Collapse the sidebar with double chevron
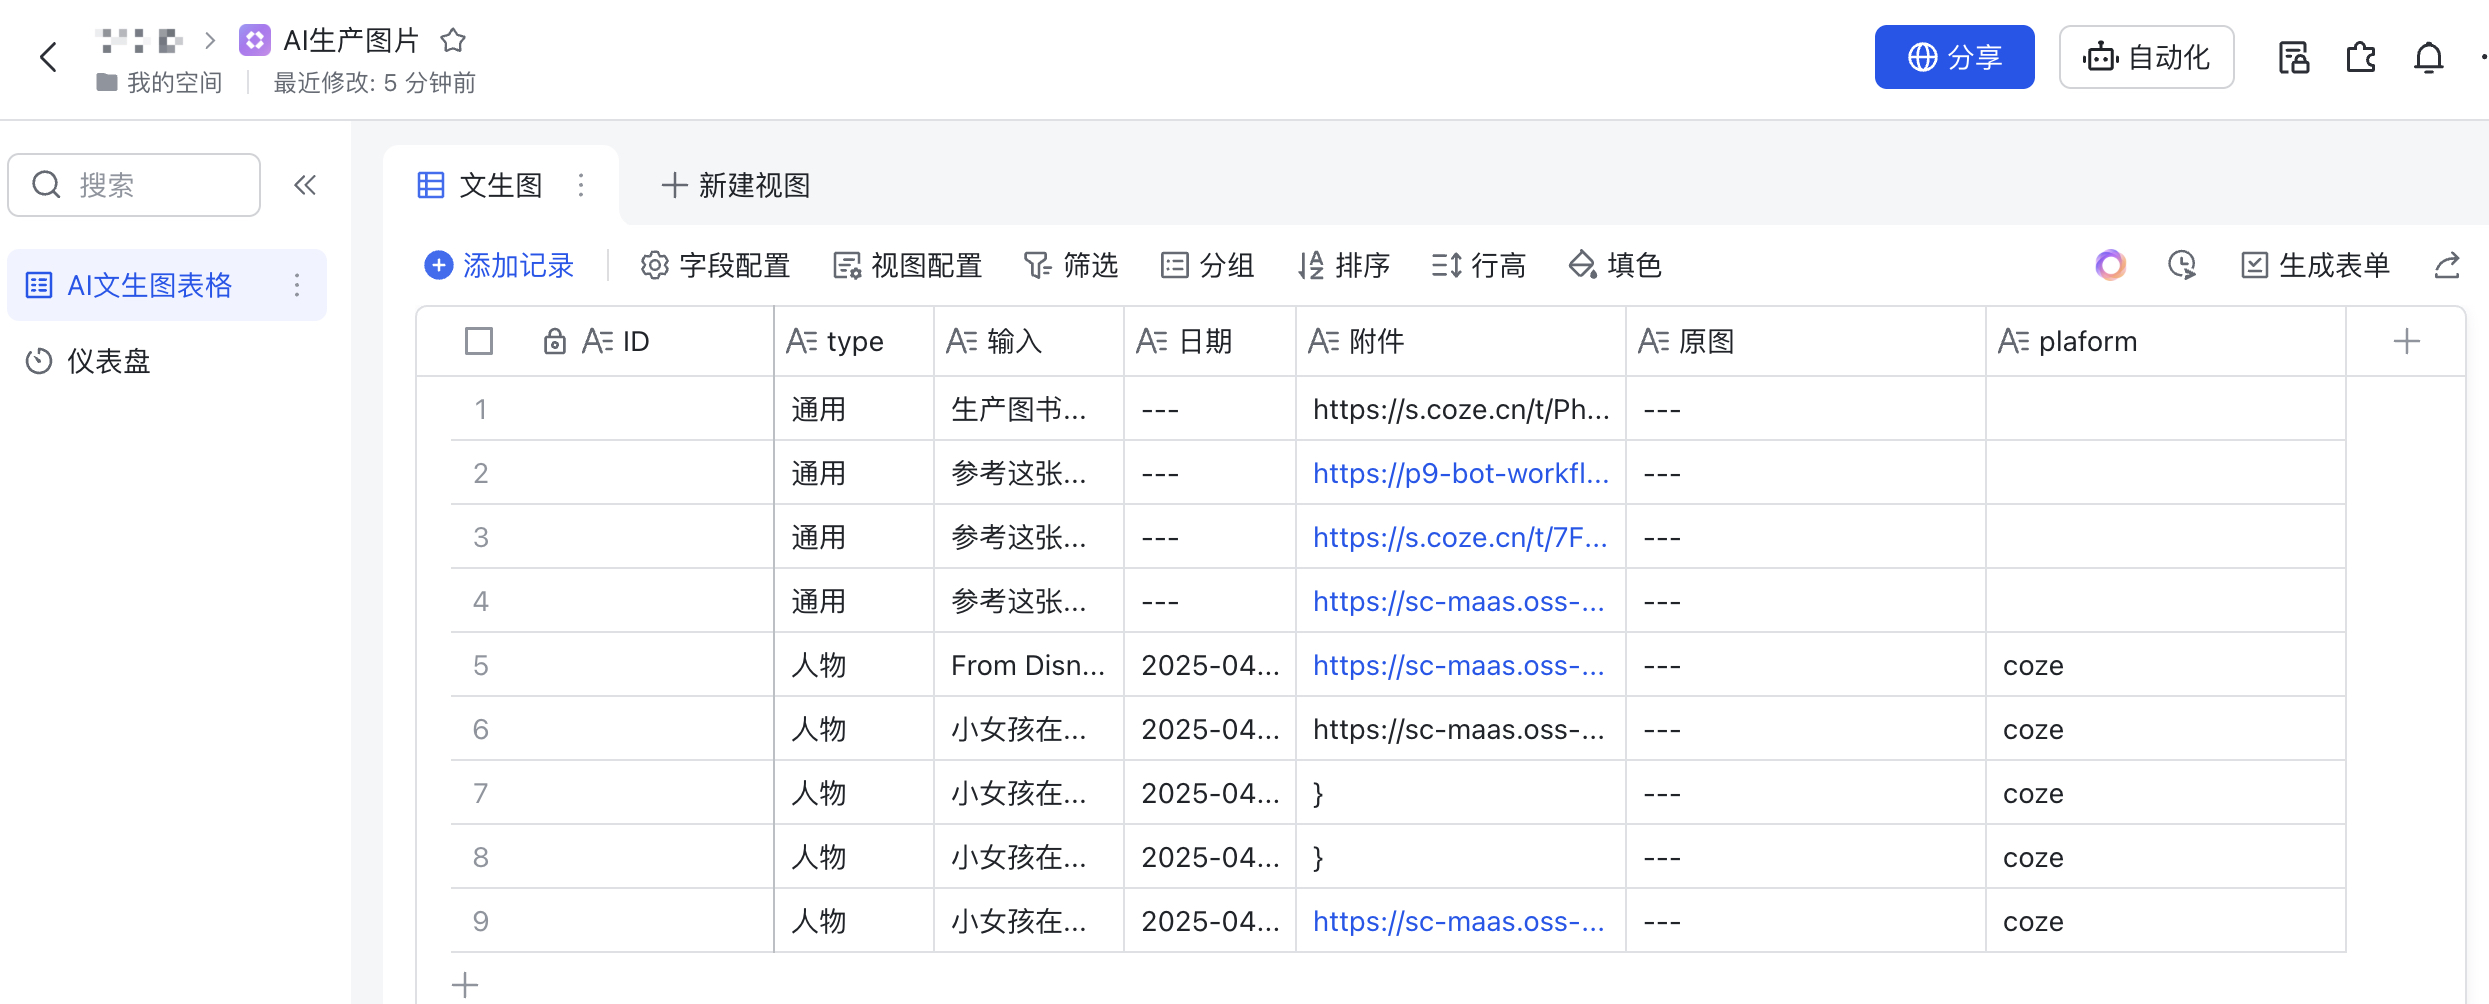This screenshot has width=2489, height=1004. point(305,185)
